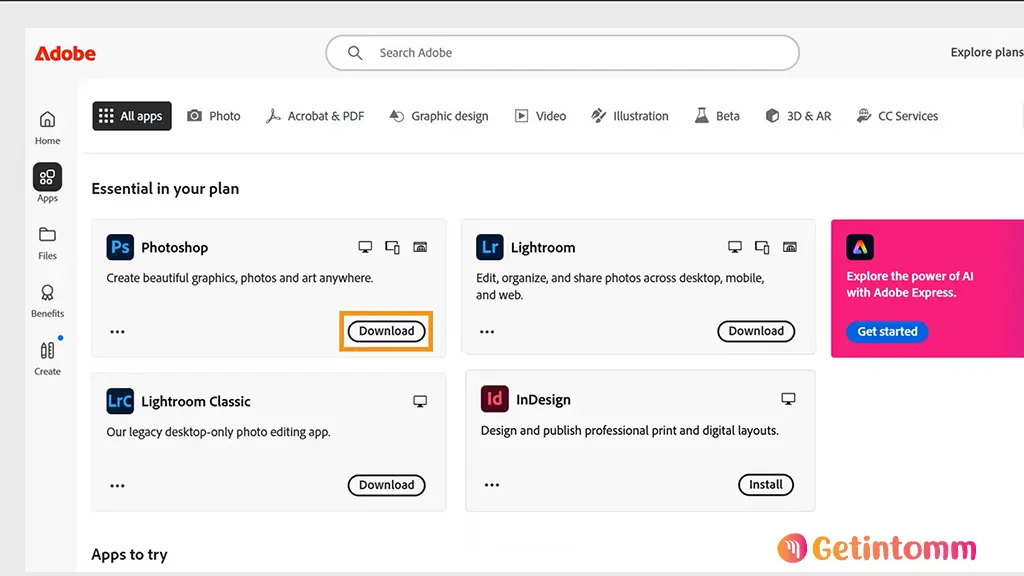Go to Home in sidebar
This screenshot has height=576, width=1024.
click(x=47, y=128)
